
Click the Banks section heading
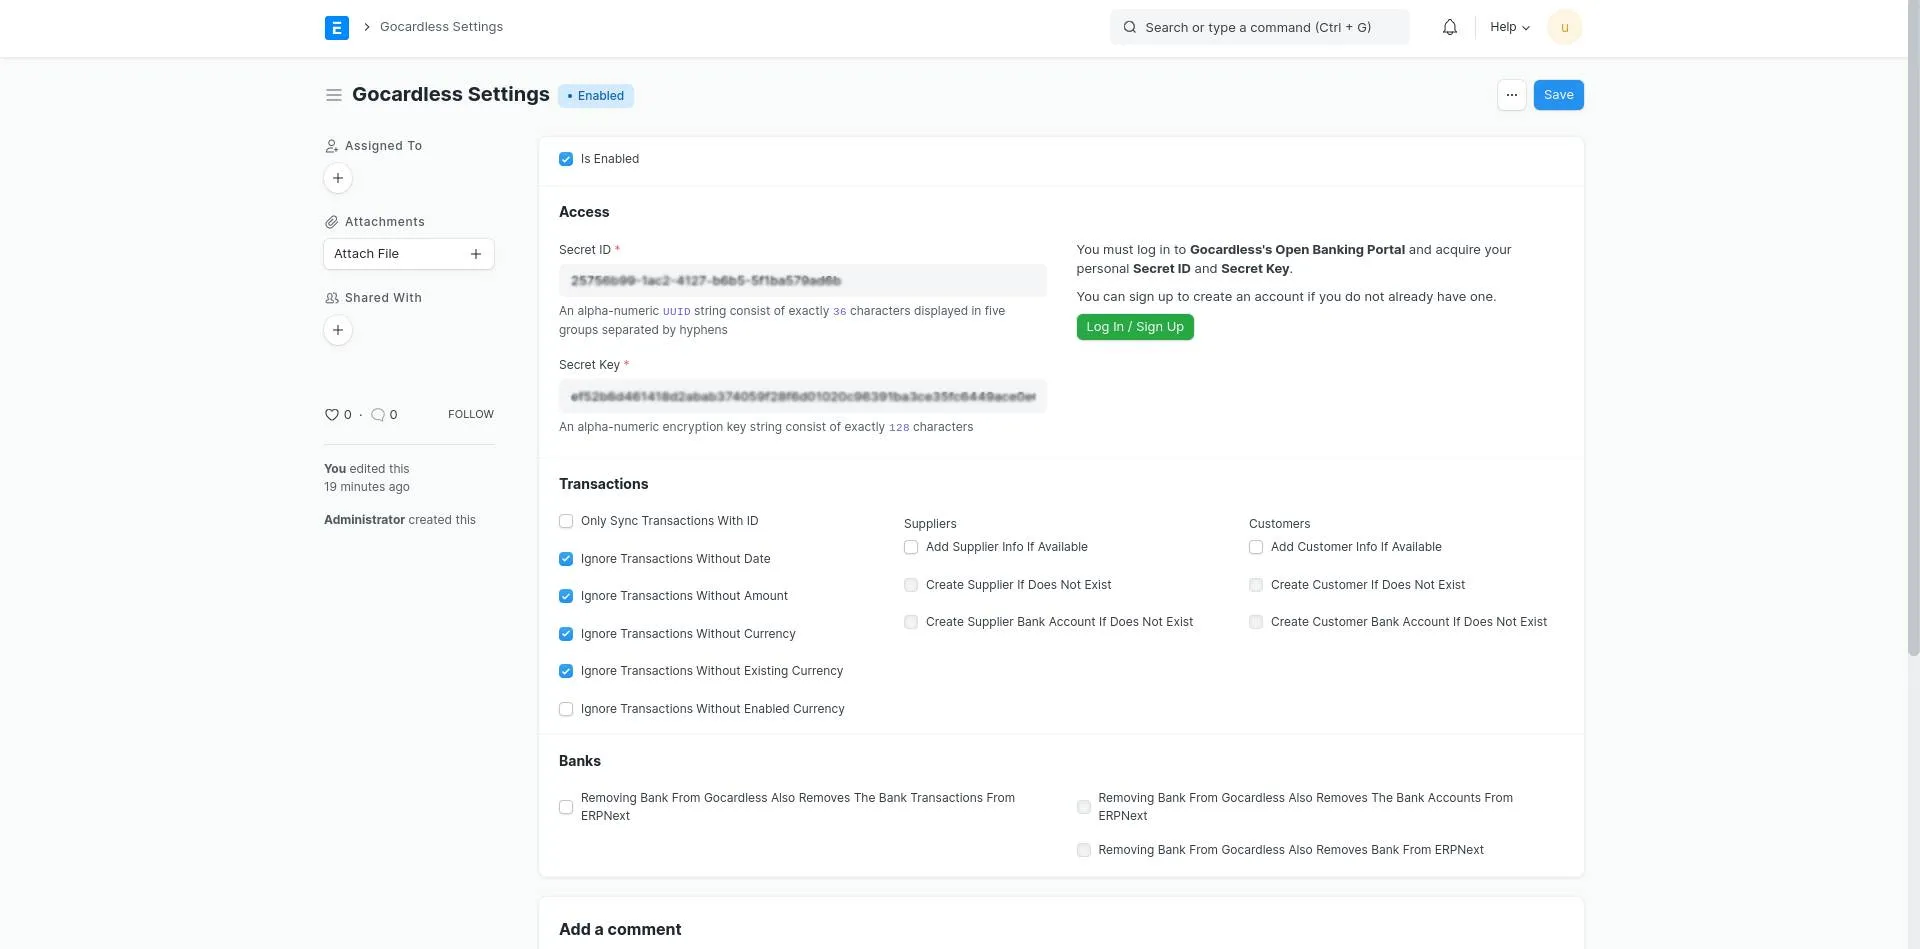coord(580,761)
